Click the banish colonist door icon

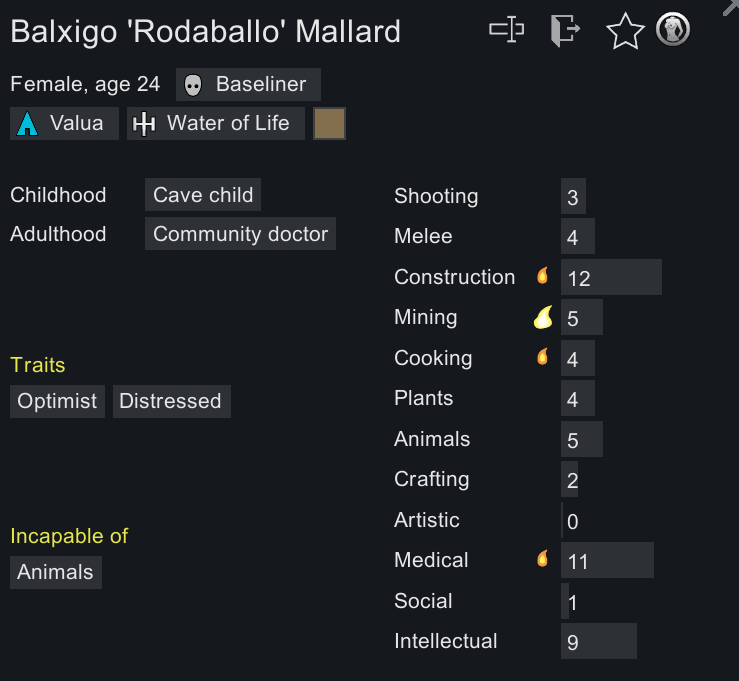click(564, 30)
